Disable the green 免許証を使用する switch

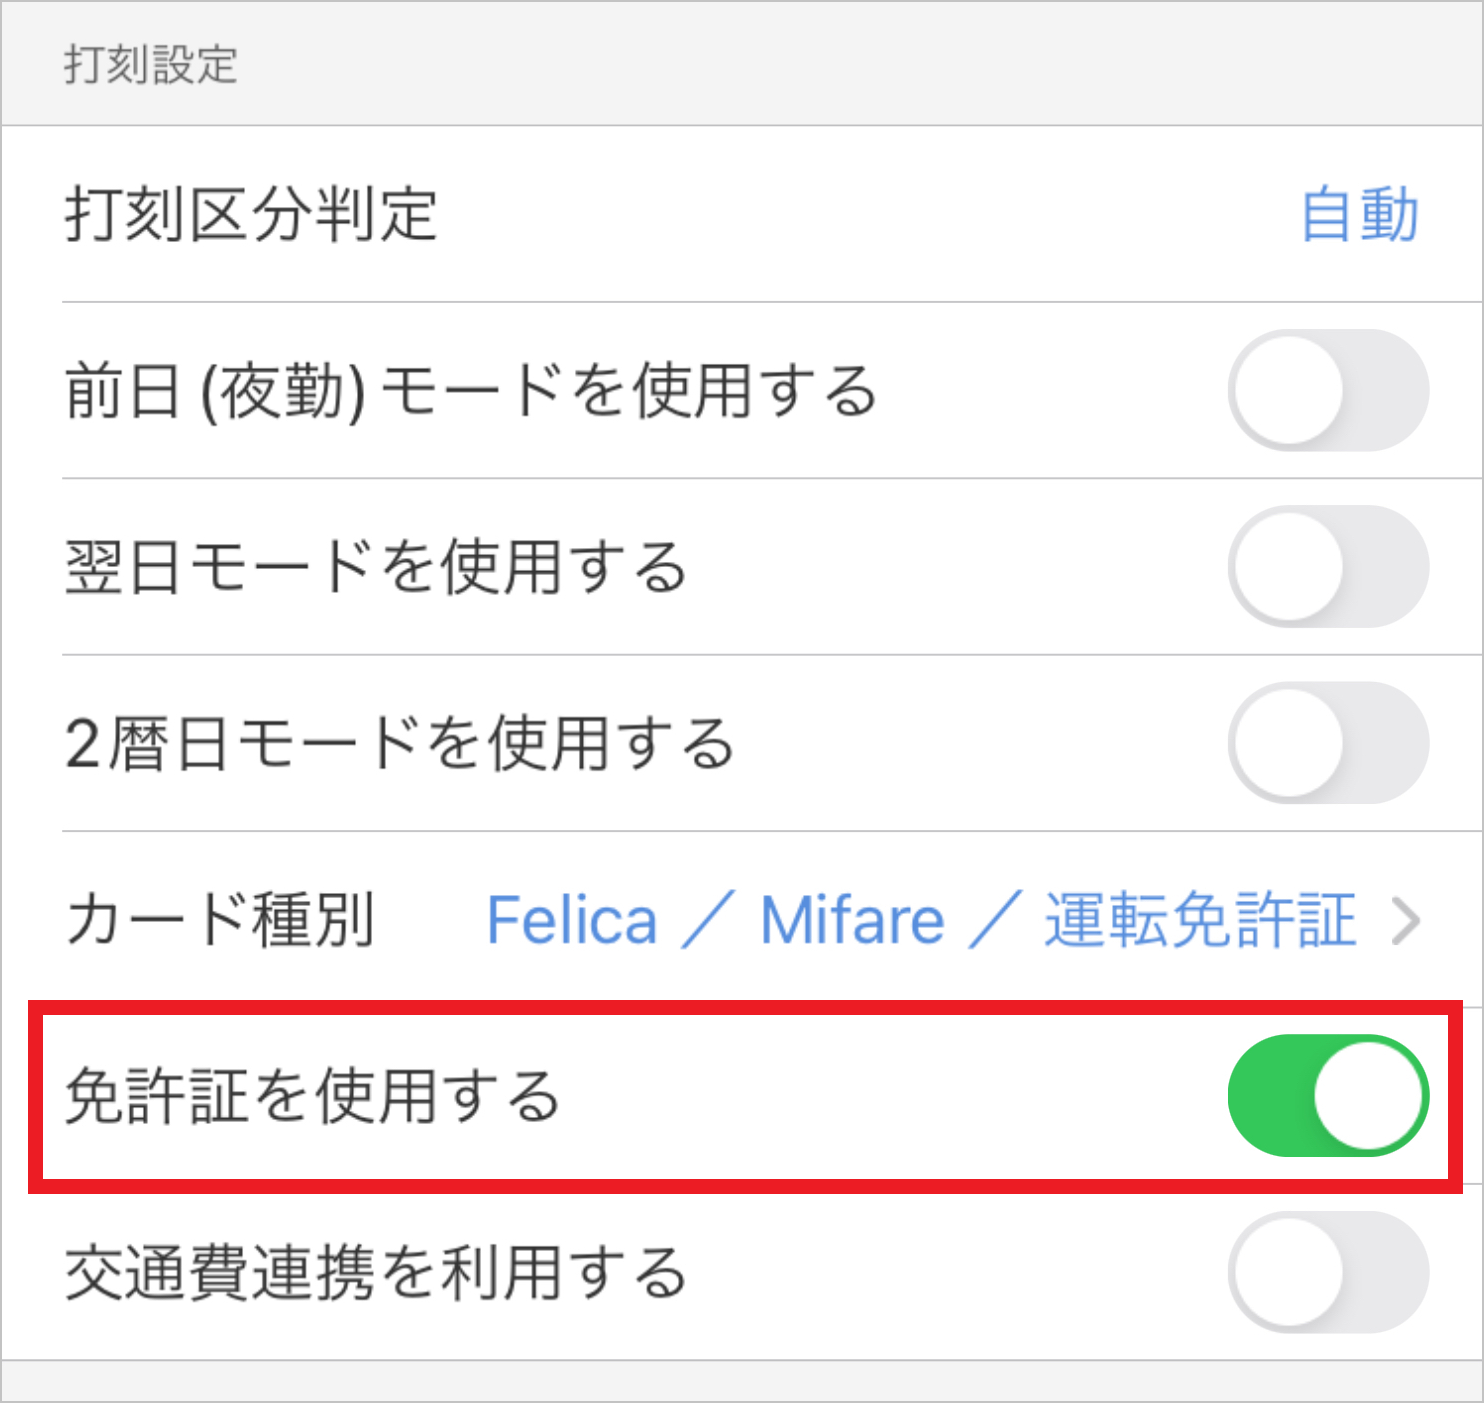[x=1328, y=1096]
